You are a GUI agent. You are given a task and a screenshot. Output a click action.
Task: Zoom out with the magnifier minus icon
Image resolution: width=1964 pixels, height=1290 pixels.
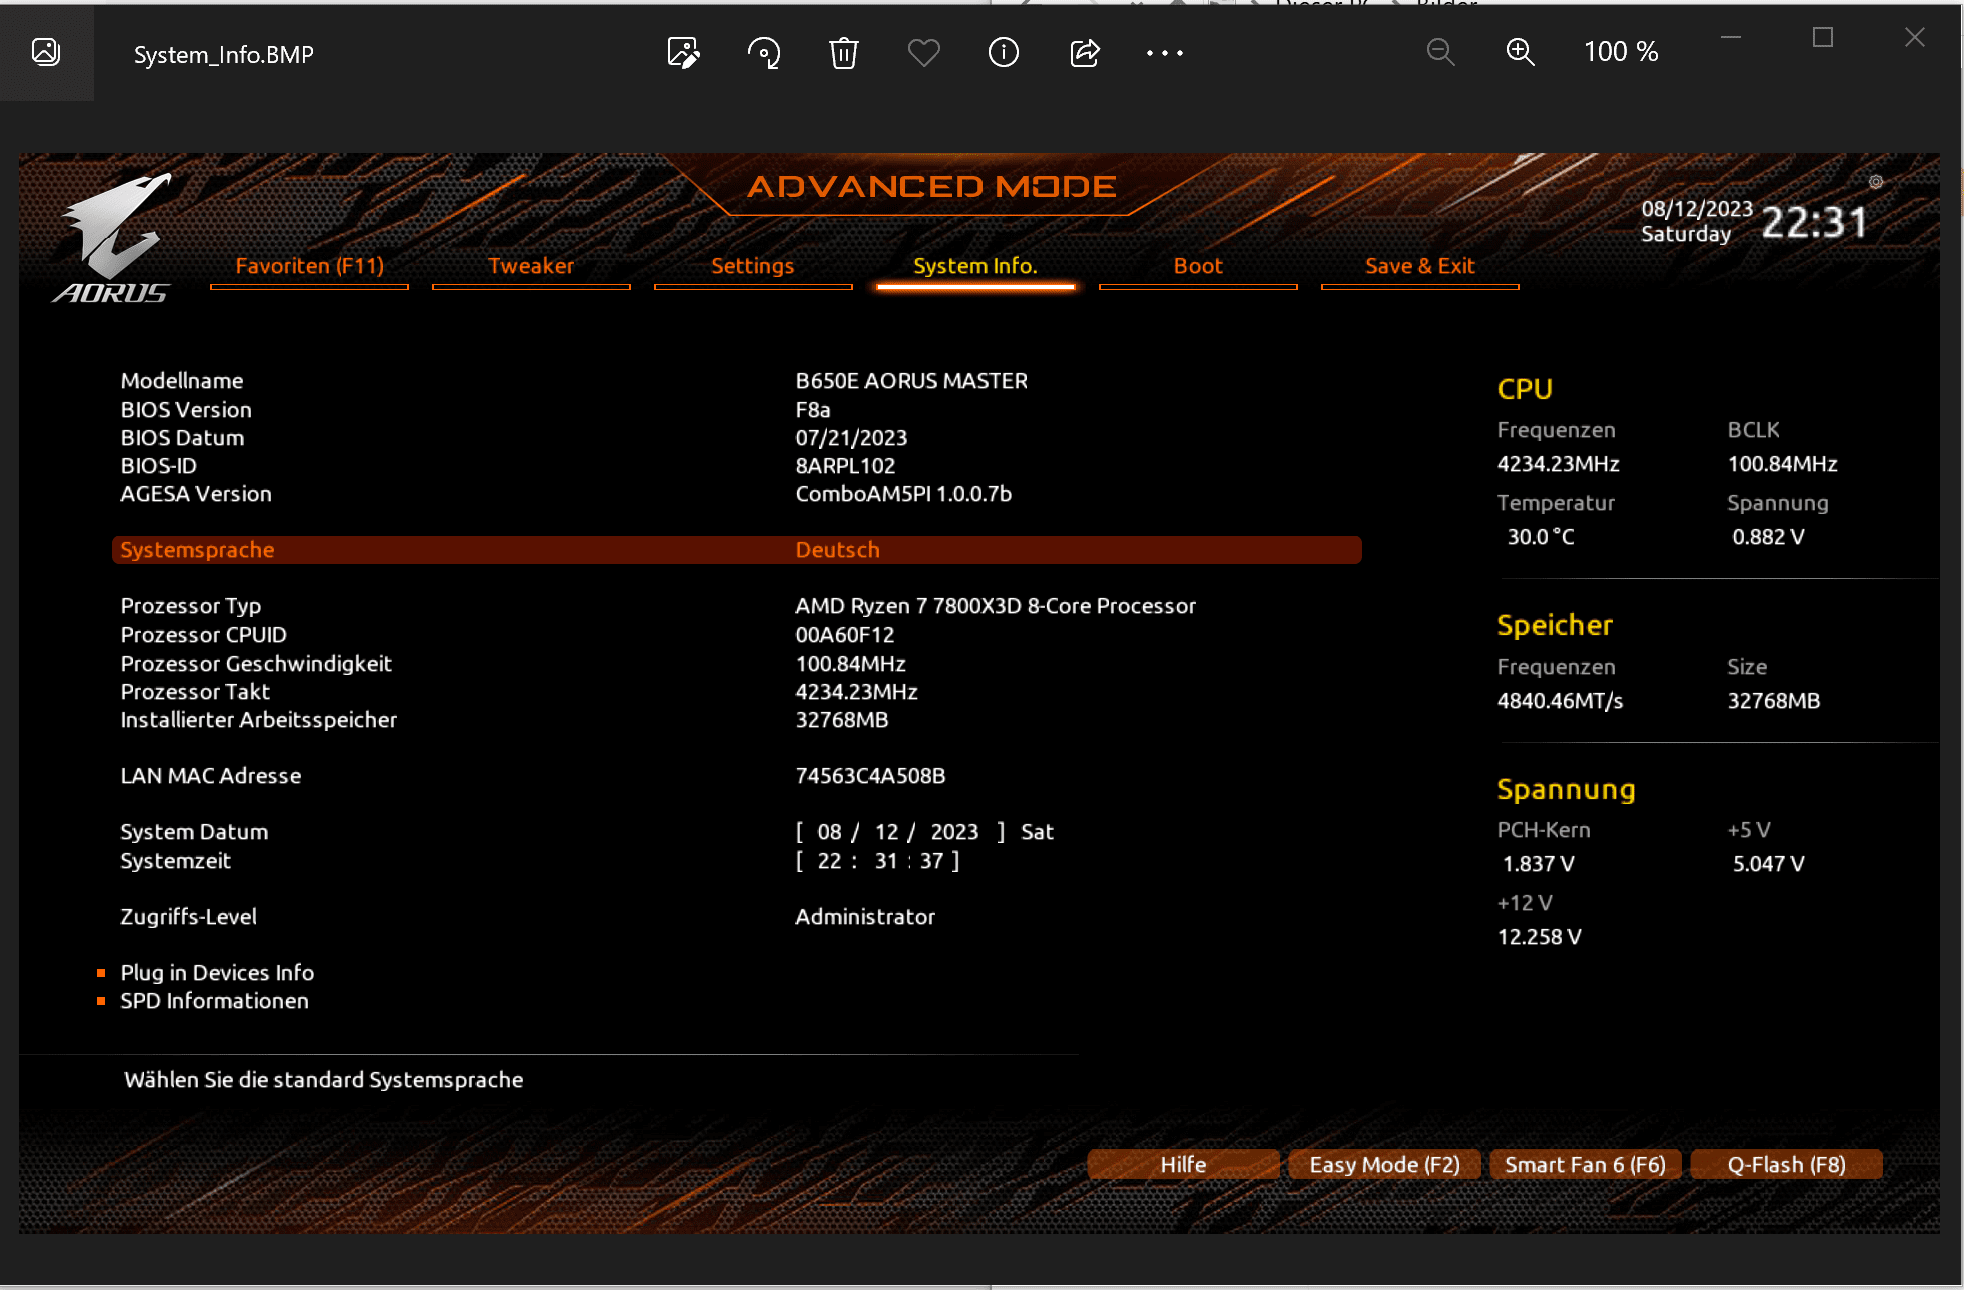coord(1440,52)
